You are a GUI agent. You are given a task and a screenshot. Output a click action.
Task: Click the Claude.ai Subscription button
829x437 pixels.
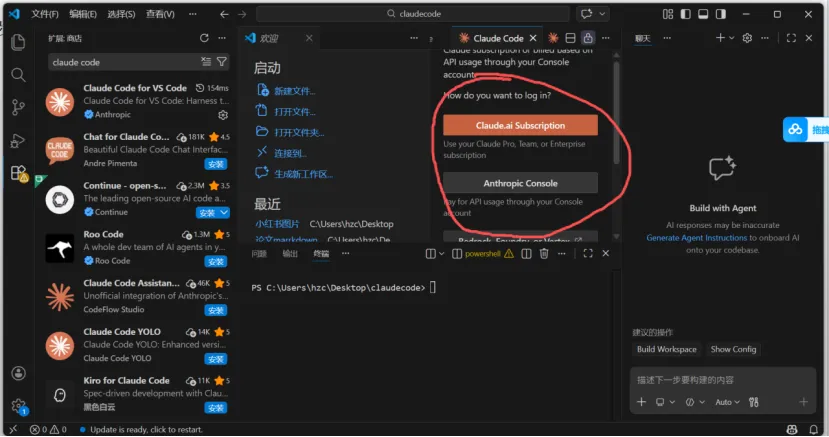tap(520, 125)
